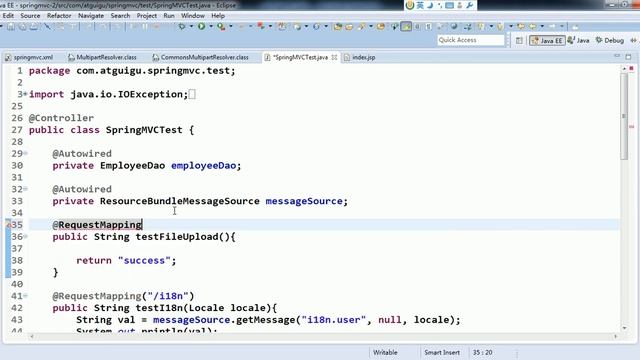Screen dimensions: 640x360
Task: Click cursor position 35 : 20 in status bar
Action: point(482,352)
